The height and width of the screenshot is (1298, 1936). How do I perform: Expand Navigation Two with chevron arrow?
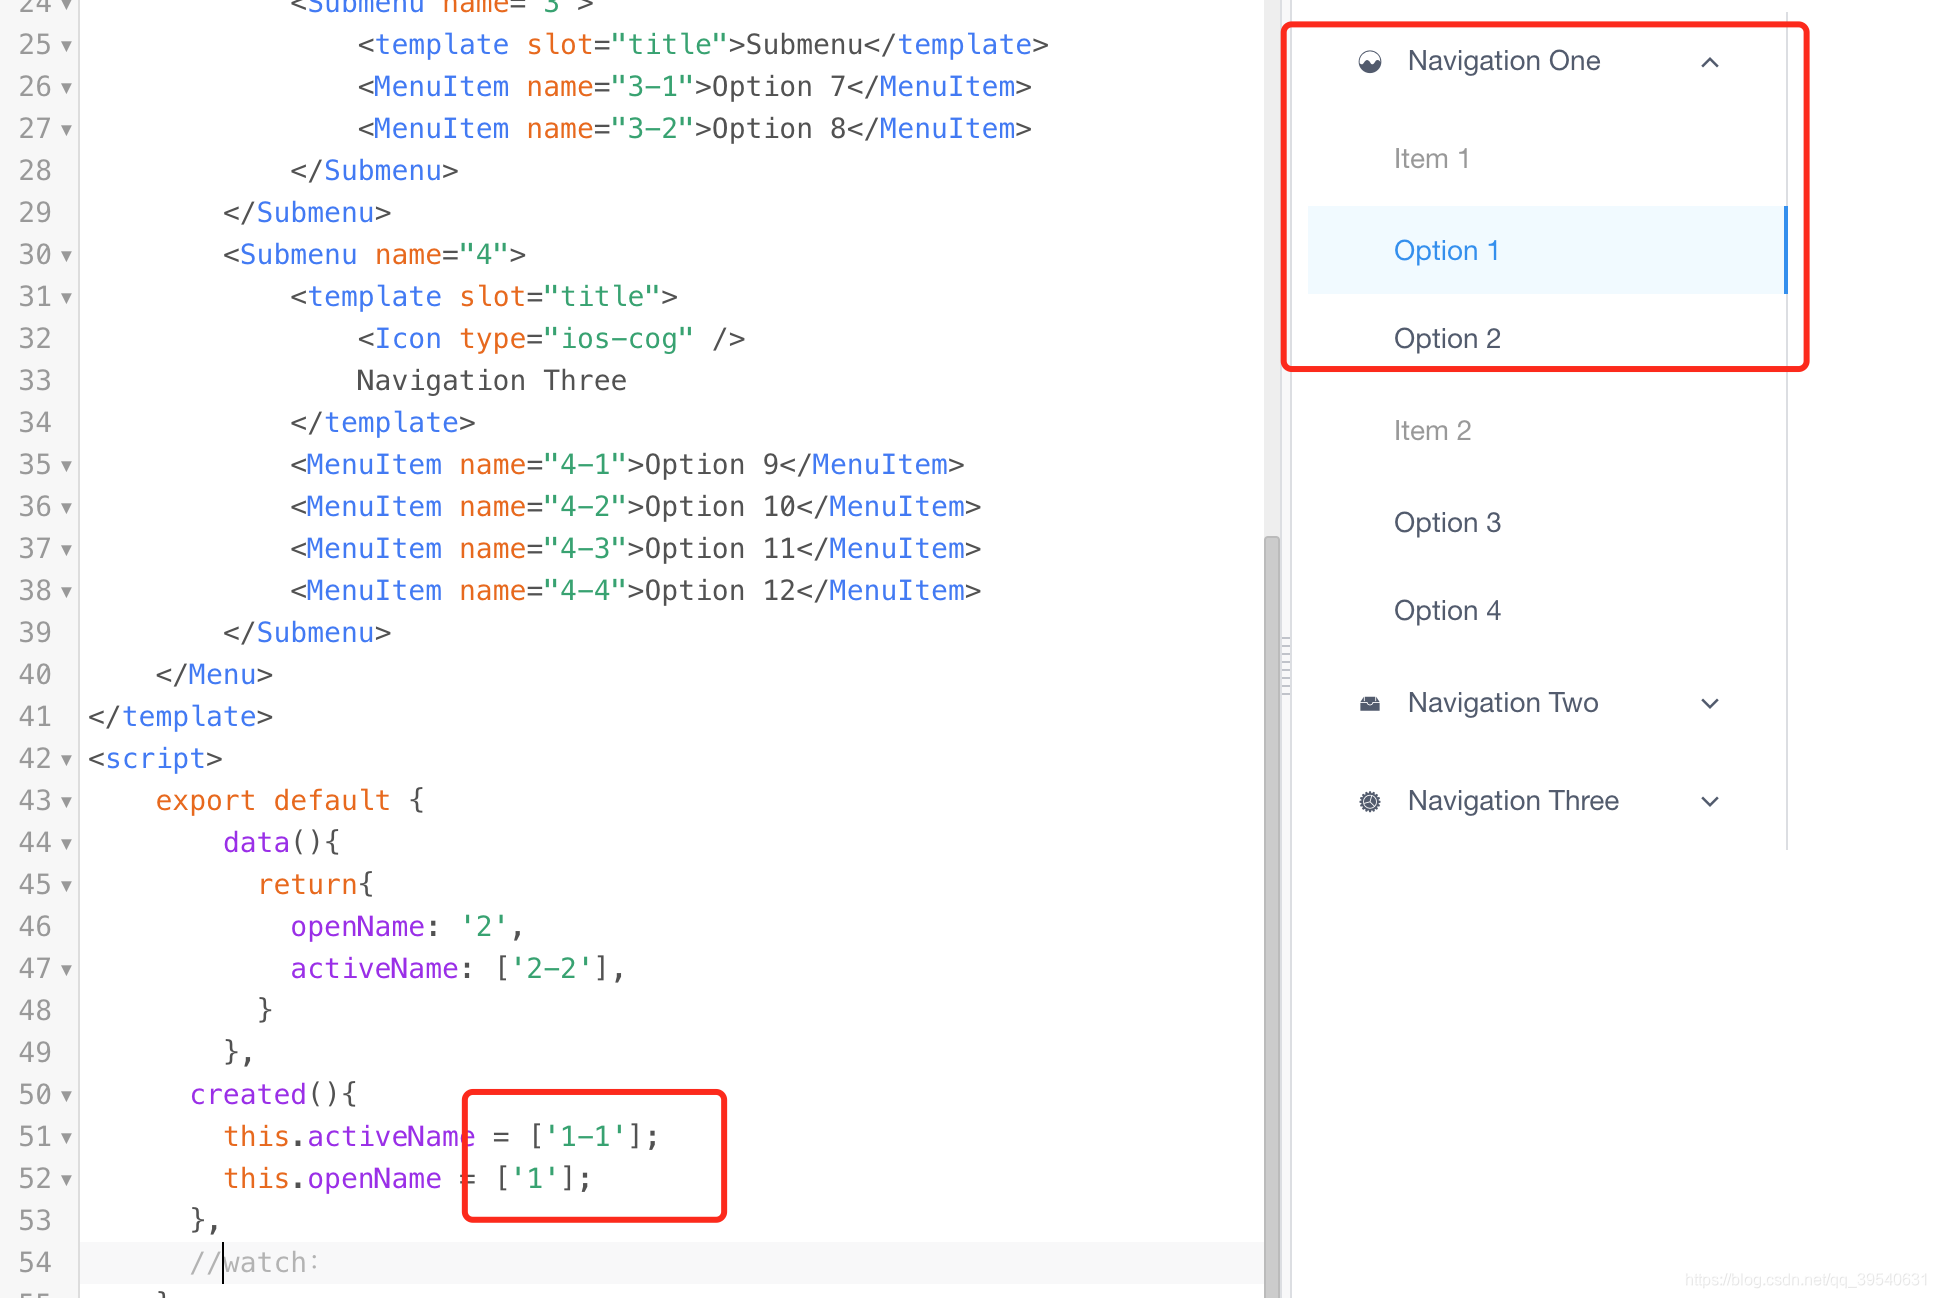click(x=1710, y=704)
